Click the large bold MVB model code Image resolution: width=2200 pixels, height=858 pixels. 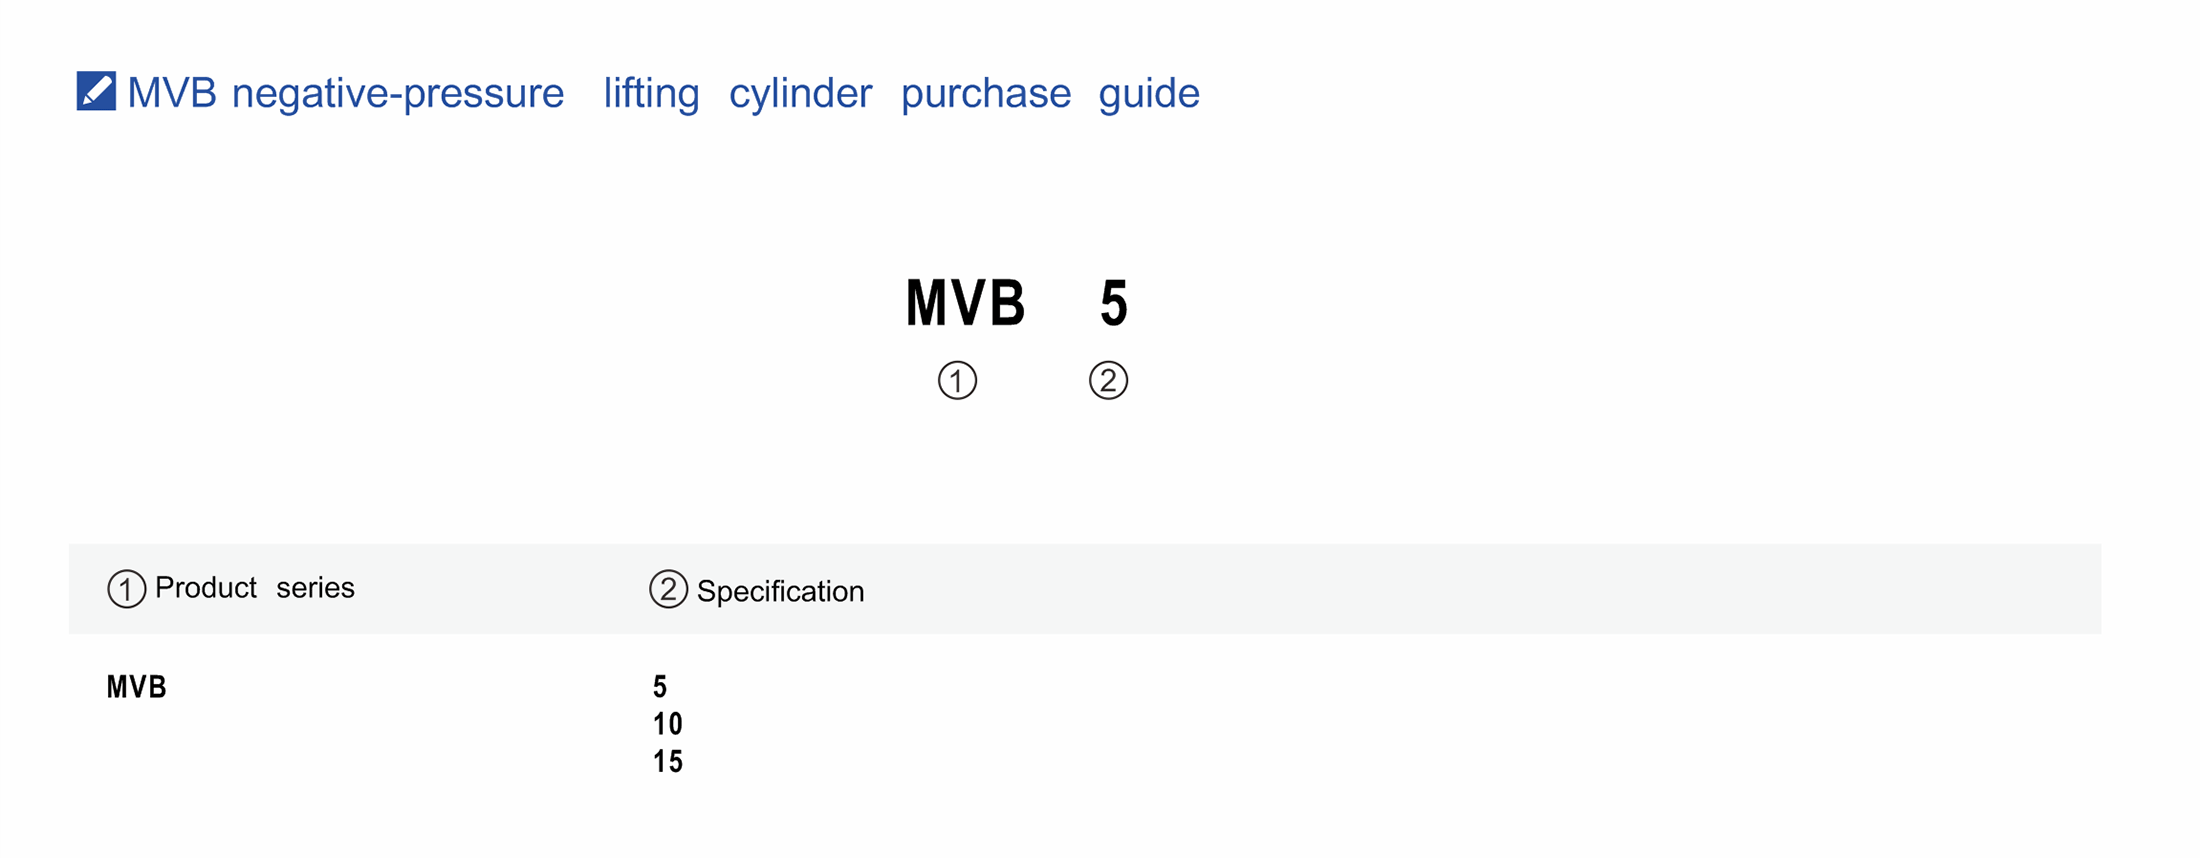click(965, 303)
